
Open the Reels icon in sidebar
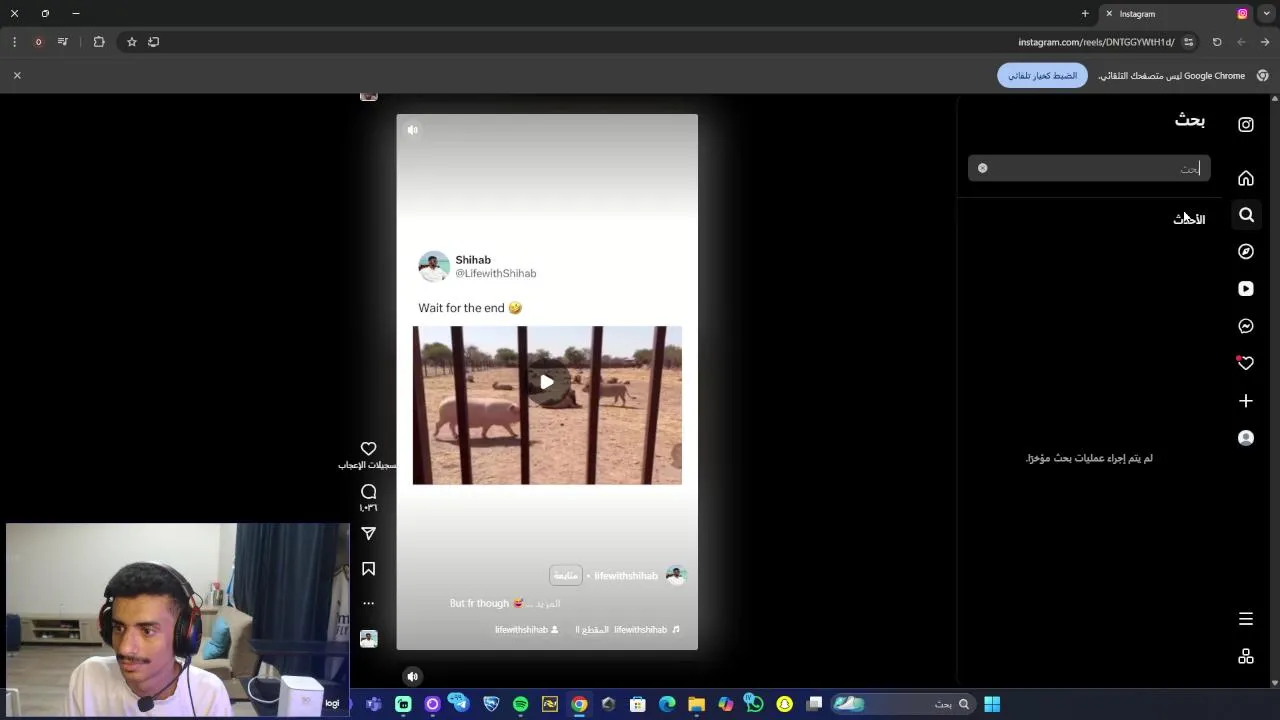[x=1246, y=289]
